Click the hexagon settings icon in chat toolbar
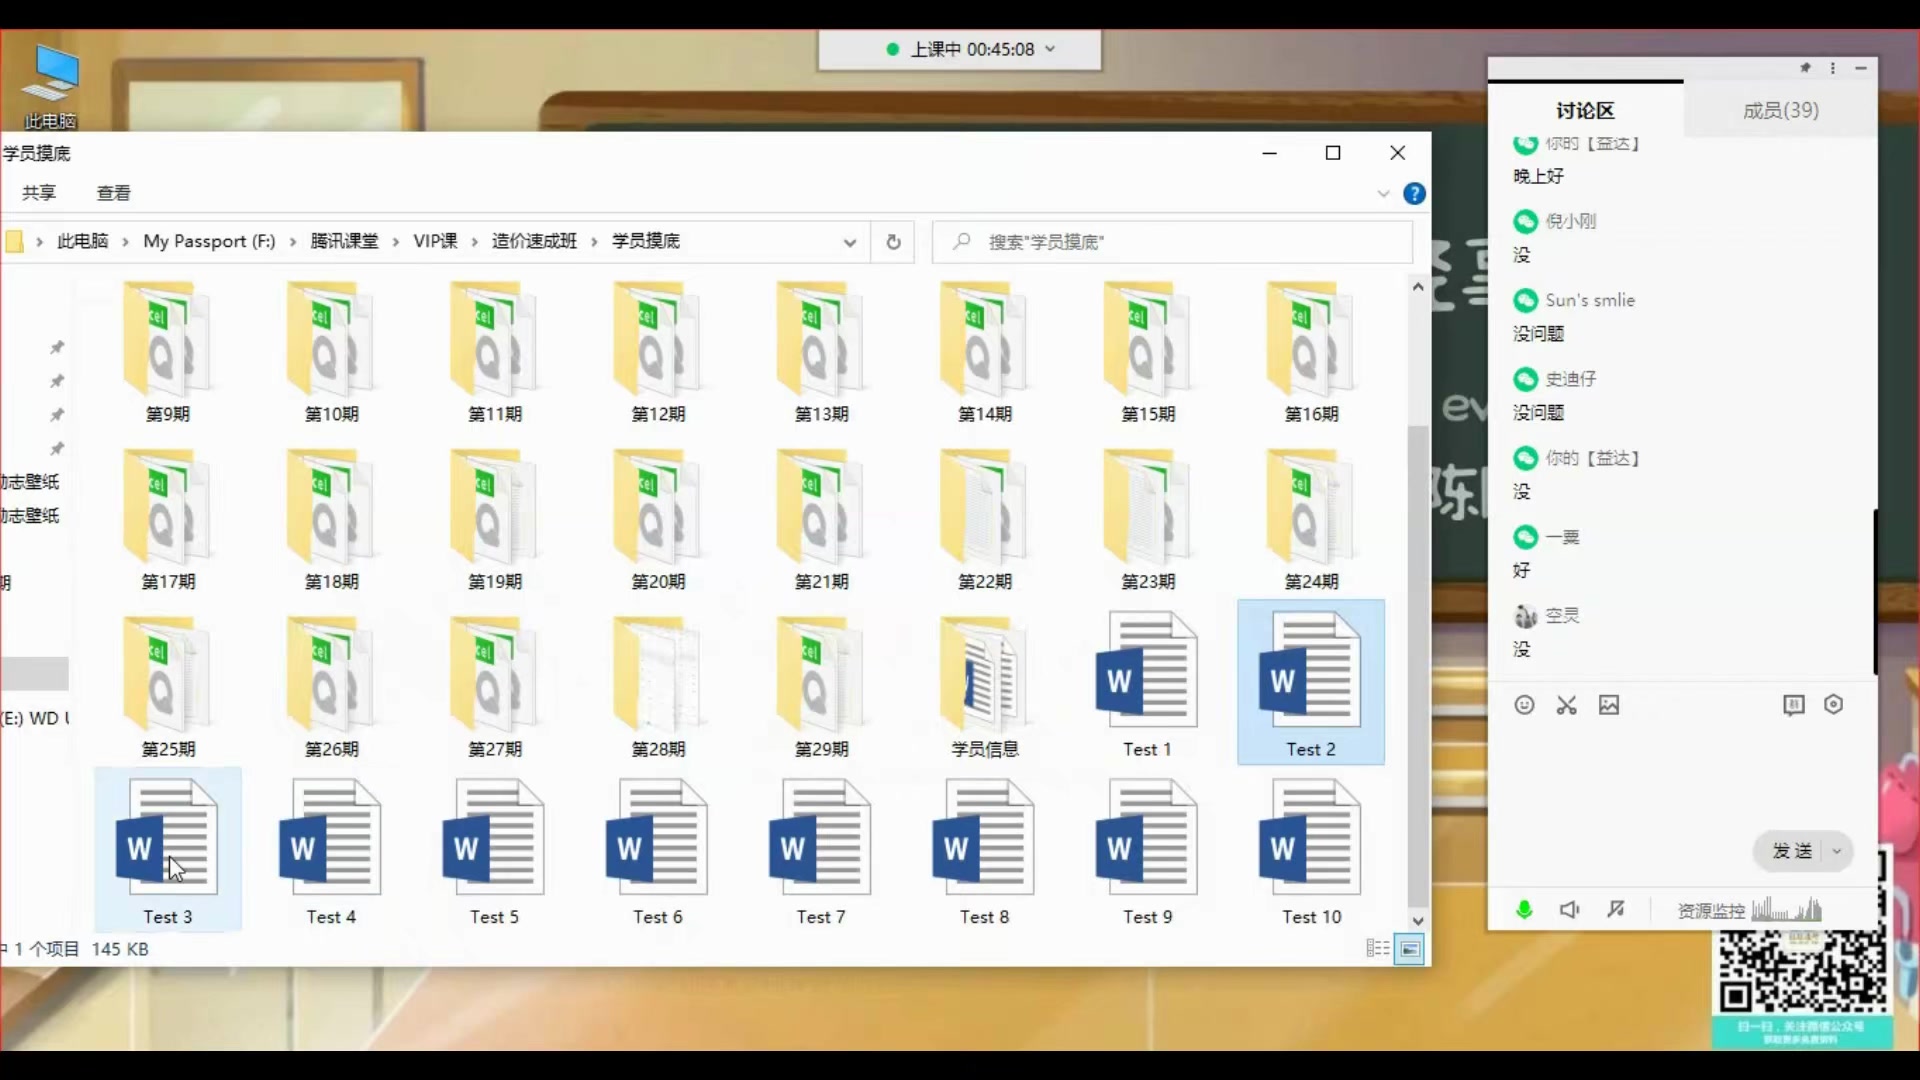Screen dimensions: 1920x1080 [x=1833, y=704]
